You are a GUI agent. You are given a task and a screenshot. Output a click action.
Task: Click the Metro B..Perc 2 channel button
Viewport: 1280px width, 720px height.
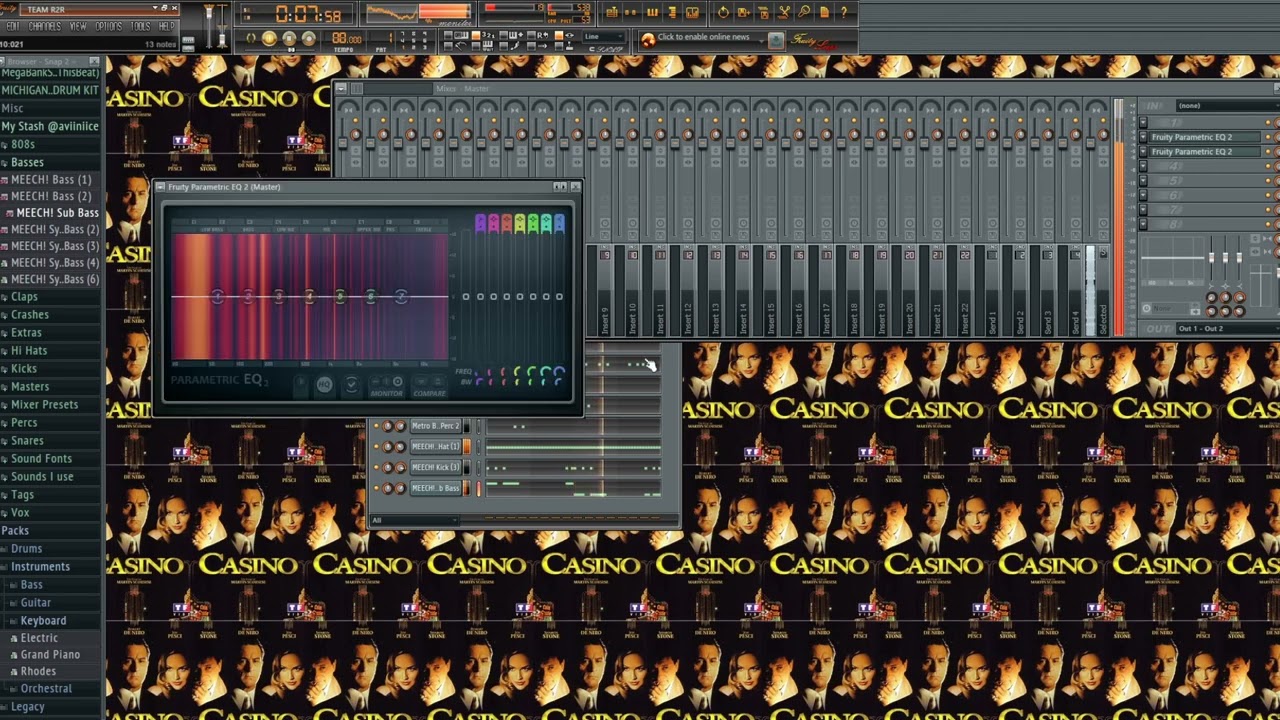[x=435, y=426]
